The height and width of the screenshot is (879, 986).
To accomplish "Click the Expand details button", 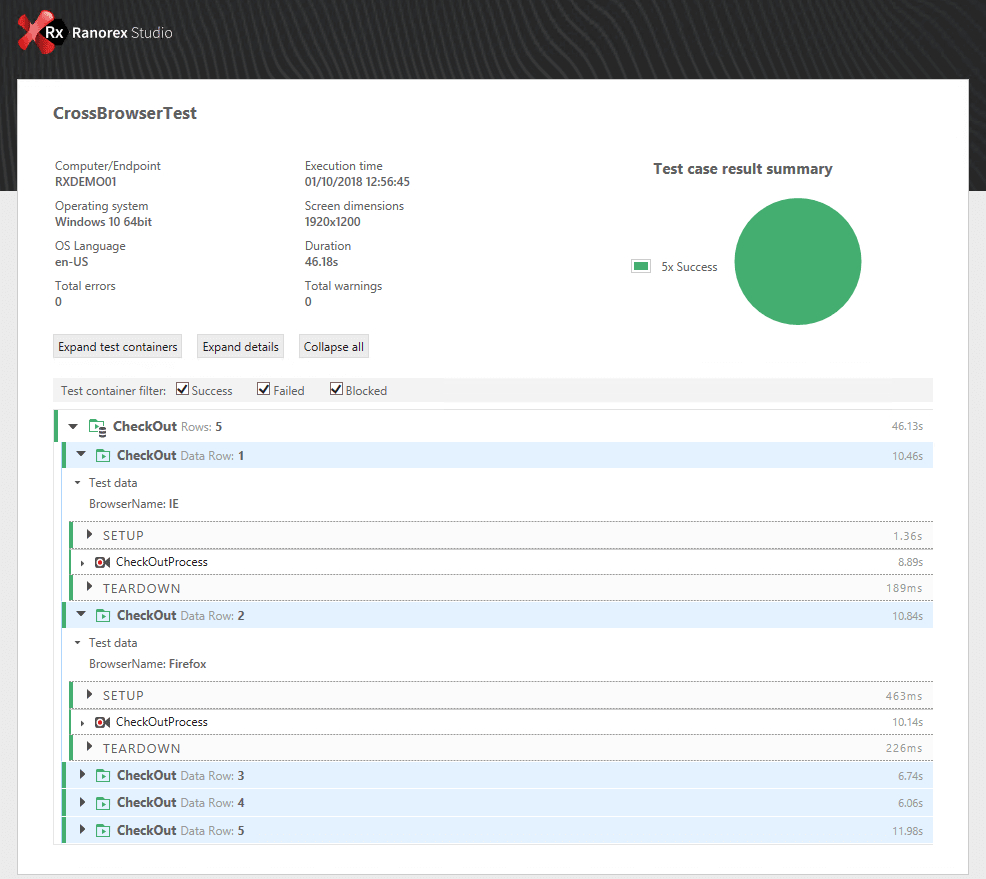I will [x=240, y=346].
